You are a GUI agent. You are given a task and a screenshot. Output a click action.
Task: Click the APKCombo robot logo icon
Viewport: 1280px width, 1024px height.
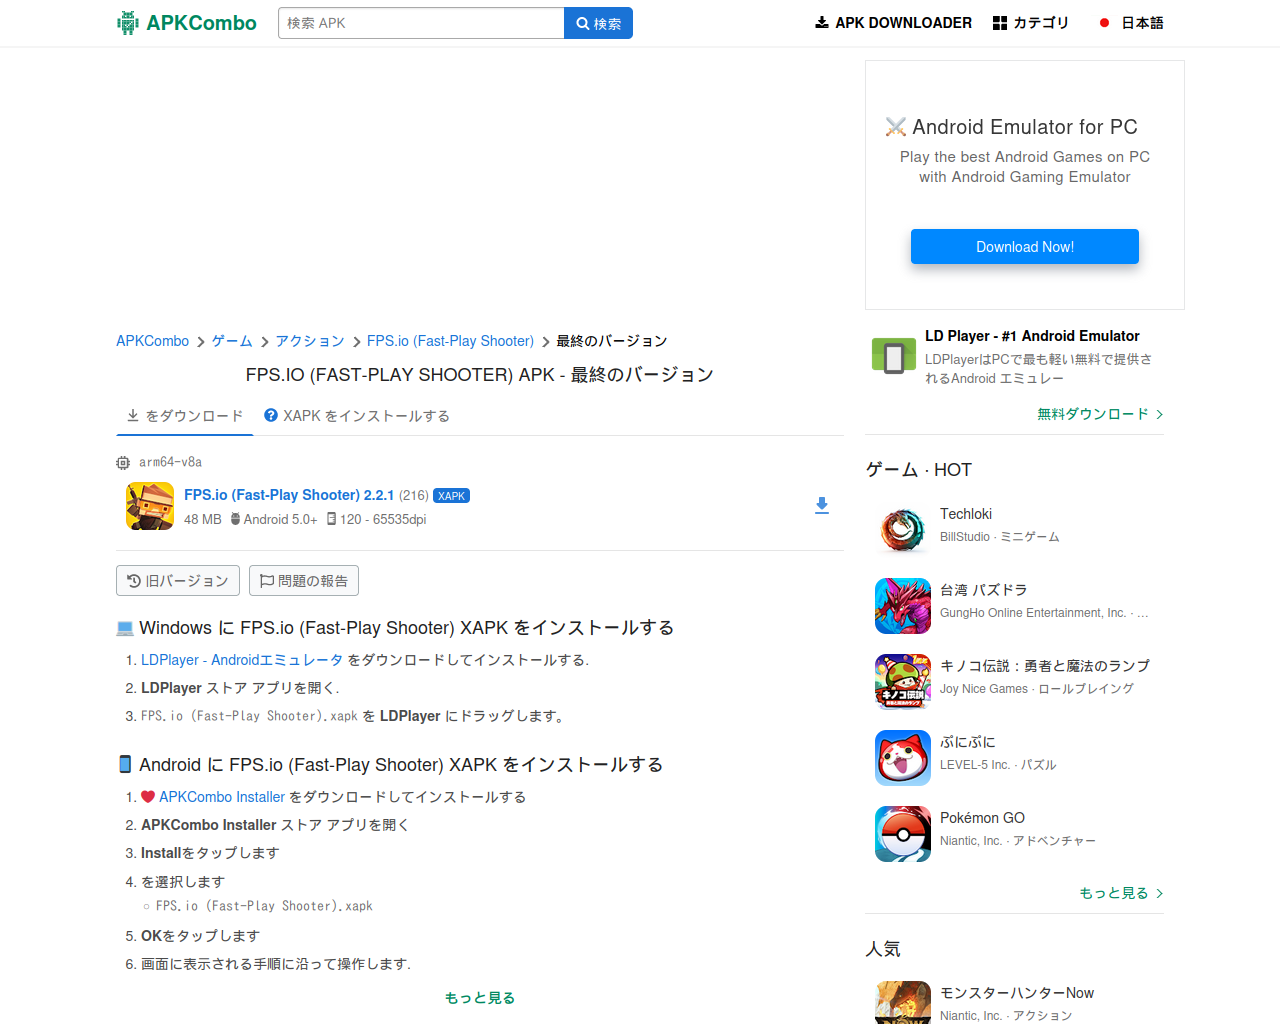click(128, 23)
